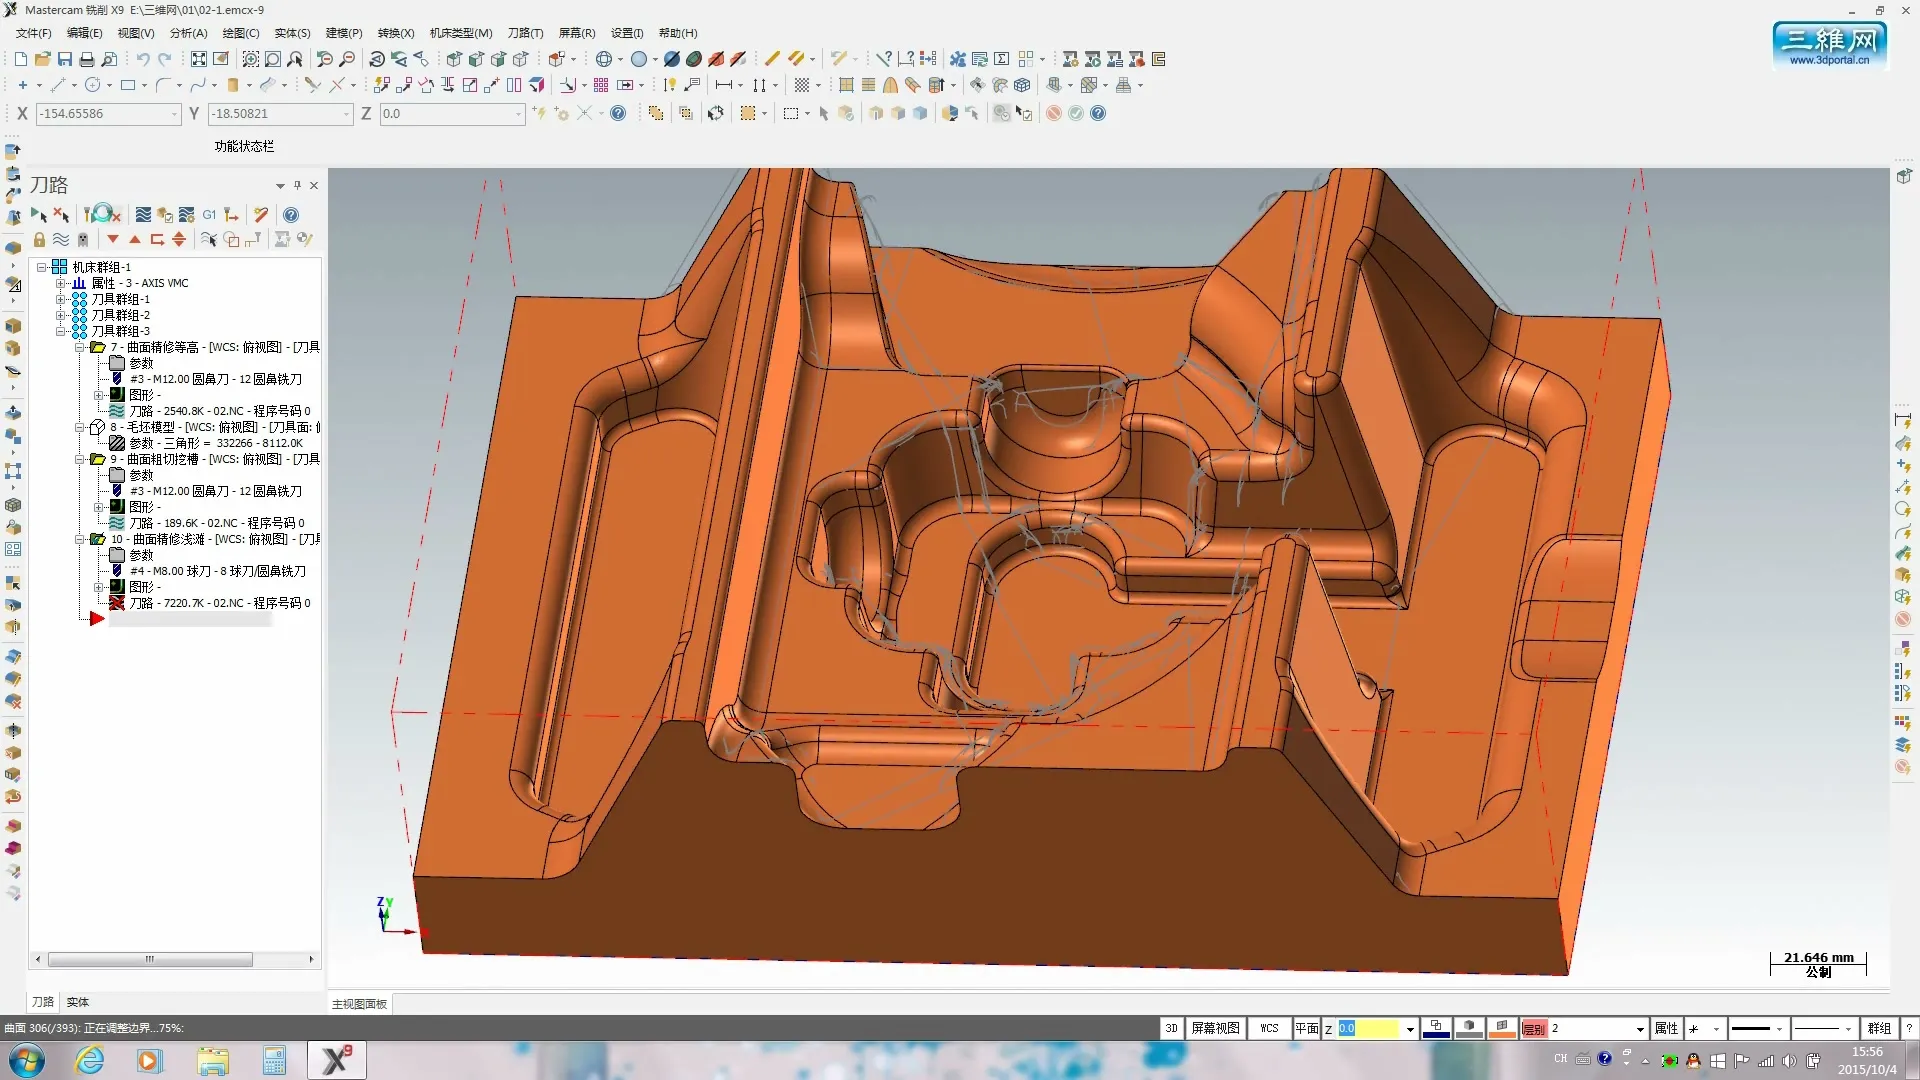Image resolution: width=1920 pixels, height=1080 pixels.
Task: Click the Open file folder icon
Action: (x=43, y=59)
